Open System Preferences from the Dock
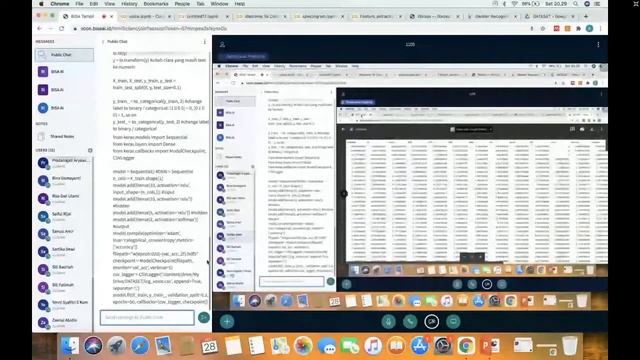 point(442,346)
